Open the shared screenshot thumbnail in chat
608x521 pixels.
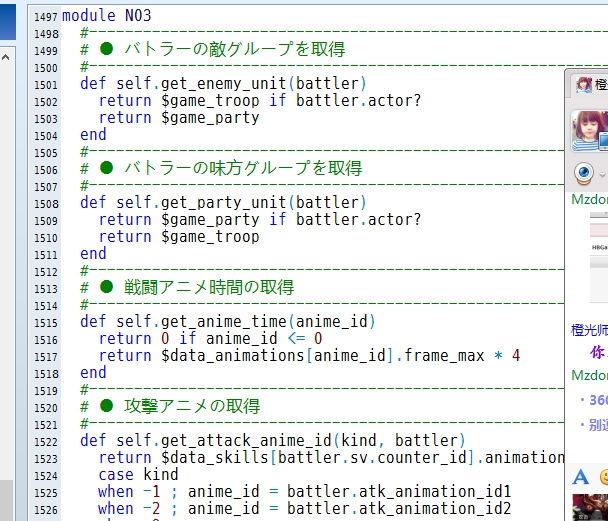599,257
